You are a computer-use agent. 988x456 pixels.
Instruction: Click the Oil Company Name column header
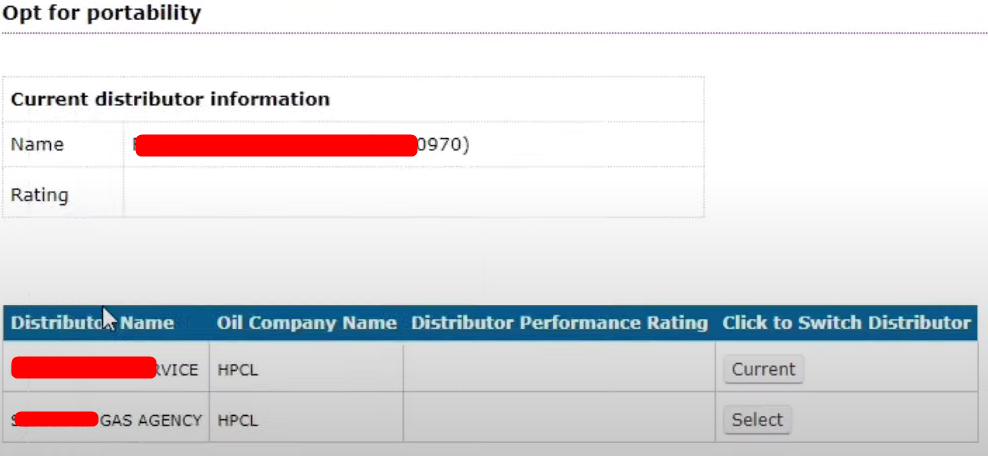click(x=306, y=323)
